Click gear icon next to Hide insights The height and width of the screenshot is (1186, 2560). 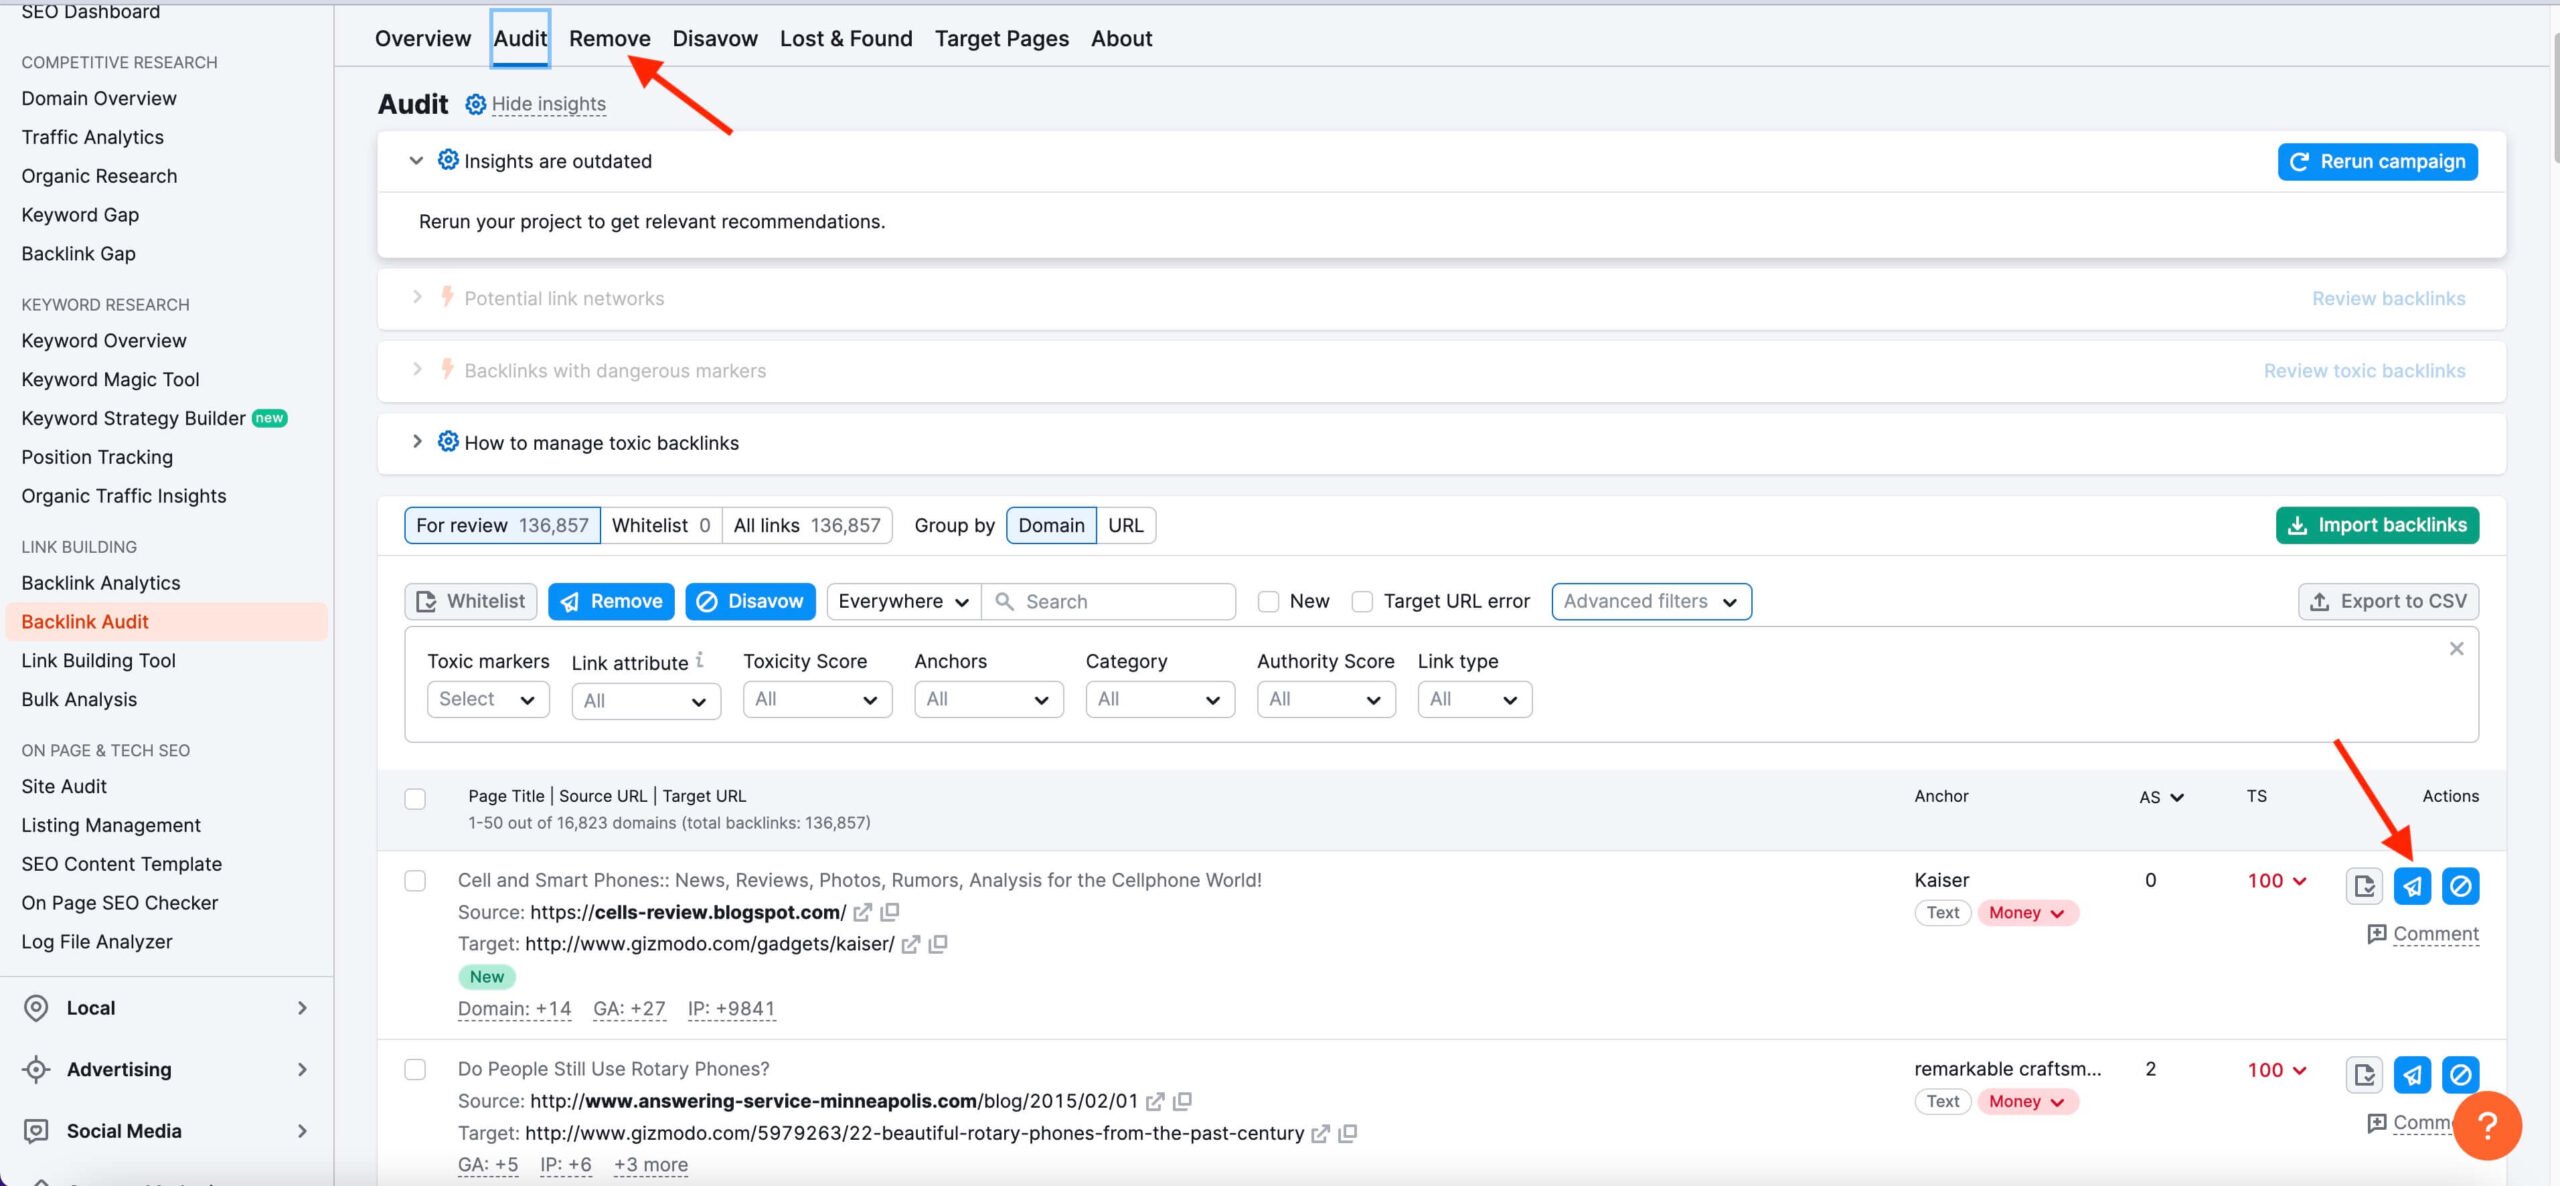pyautogui.click(x=476, y=104)
